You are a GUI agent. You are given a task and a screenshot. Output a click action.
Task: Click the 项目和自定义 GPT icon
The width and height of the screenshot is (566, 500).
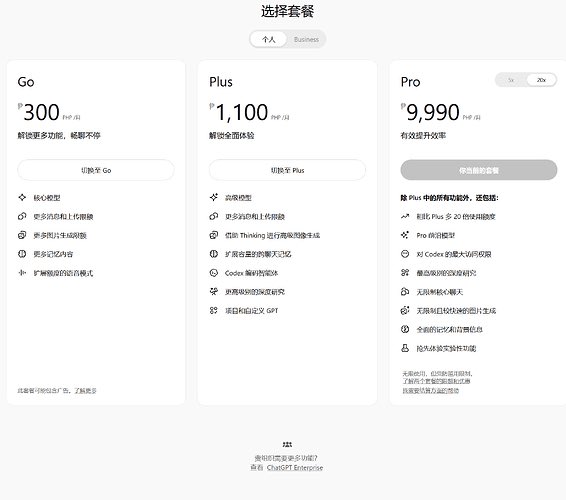[214, 310]
